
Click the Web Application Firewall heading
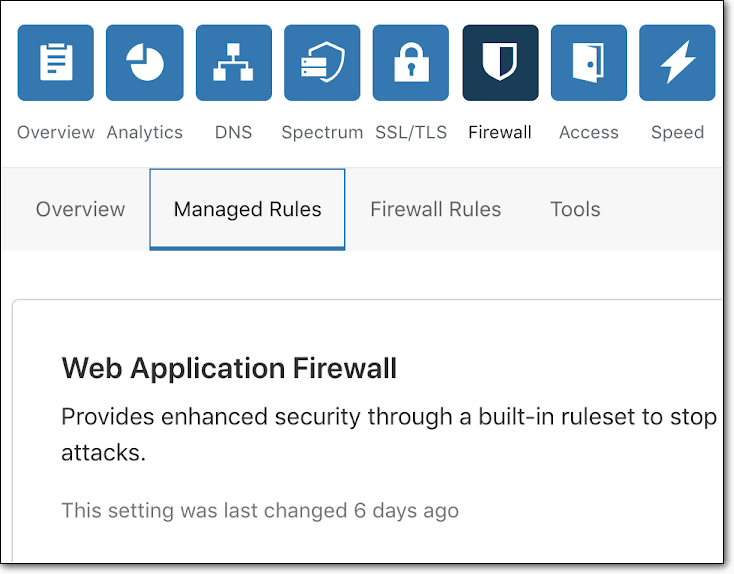coord(229,368)
